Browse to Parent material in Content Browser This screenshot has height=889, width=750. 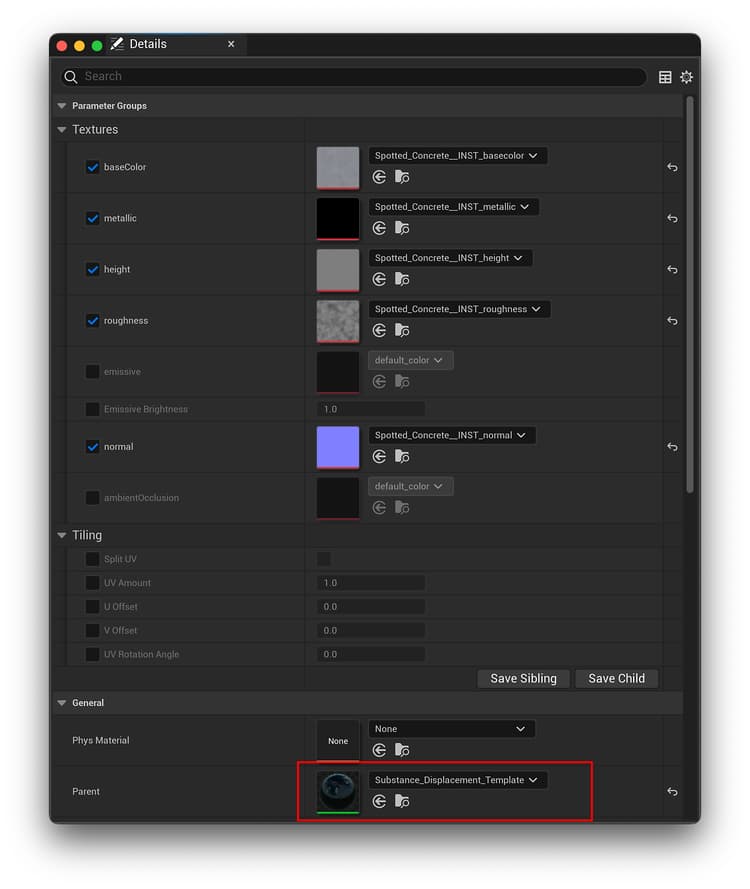point(402,801)
